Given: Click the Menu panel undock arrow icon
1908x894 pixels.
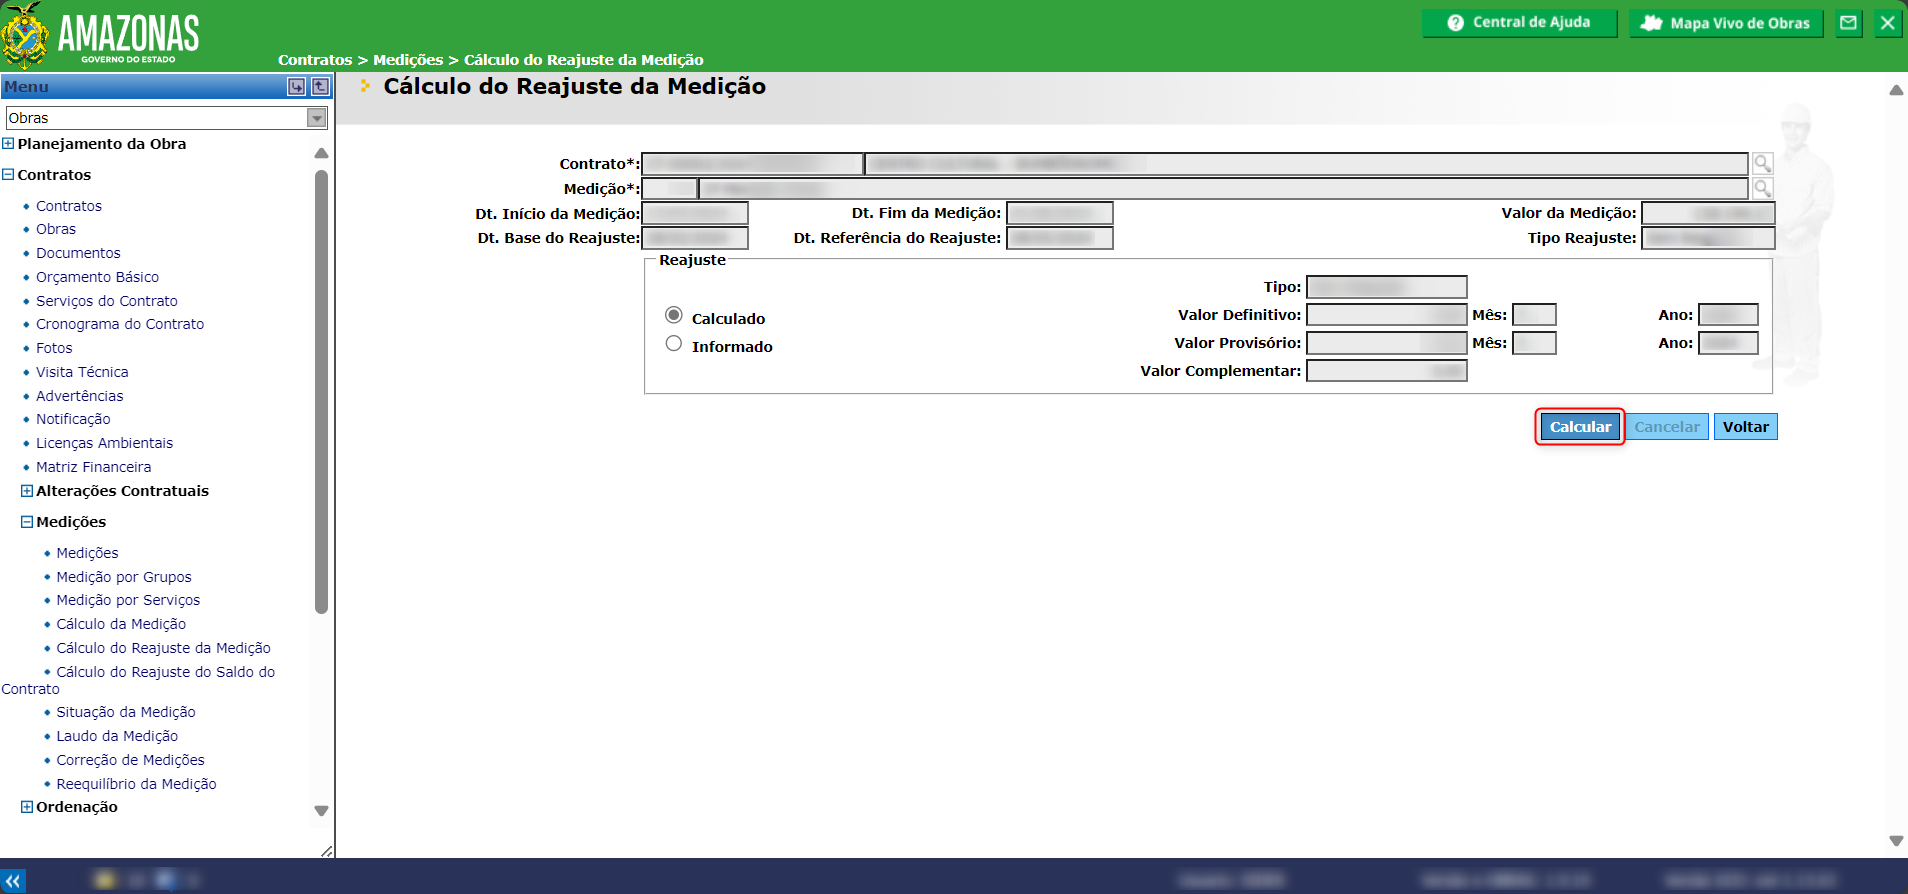Looking at the screenshot, I should [x=320, y=87].
